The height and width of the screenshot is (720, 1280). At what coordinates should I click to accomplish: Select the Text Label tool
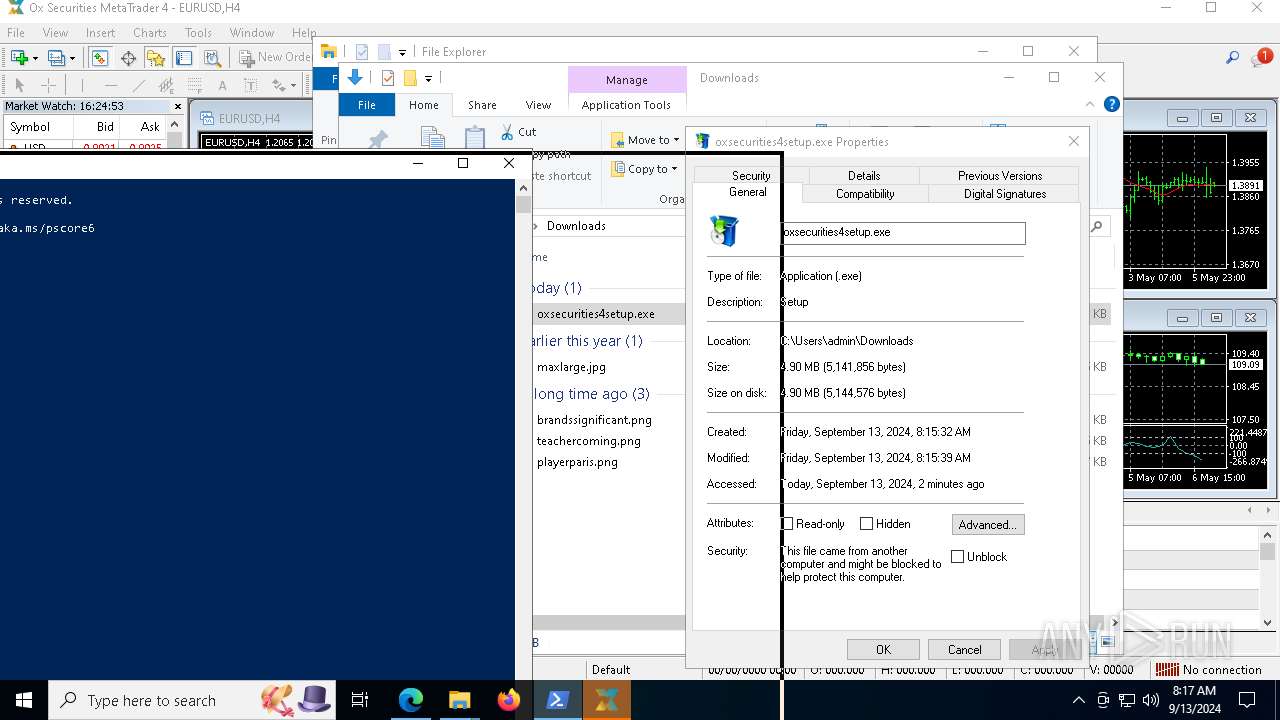pyautogui.click(x=250, y=86)
